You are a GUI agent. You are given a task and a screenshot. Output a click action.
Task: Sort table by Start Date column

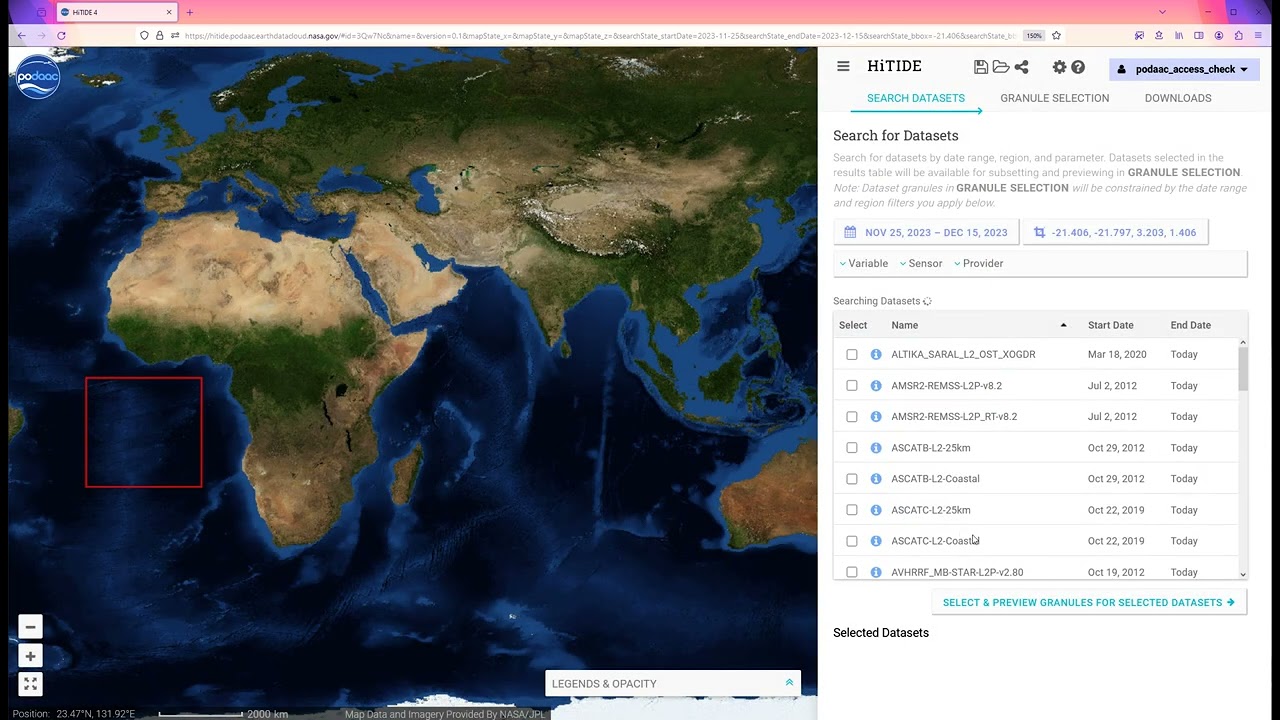[1111, 325]
